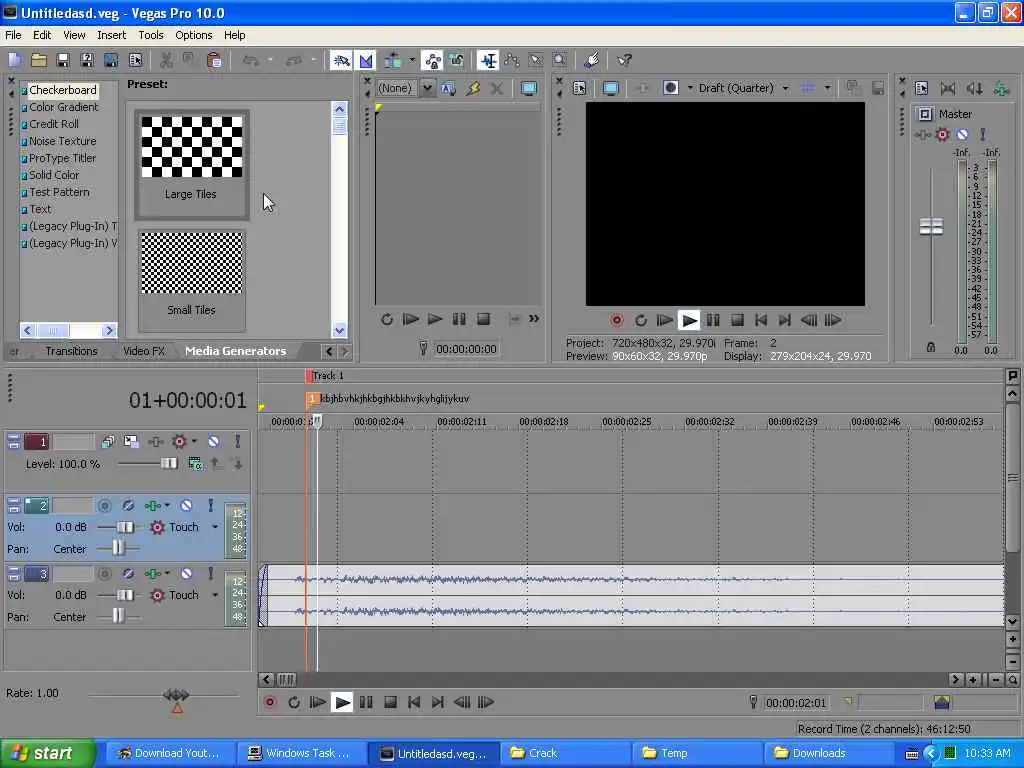Image resolution: width=1024 pixels, height=768 pixels.
Task: Click the Pan slider handle on audio track 3
Action: point(118,616)
